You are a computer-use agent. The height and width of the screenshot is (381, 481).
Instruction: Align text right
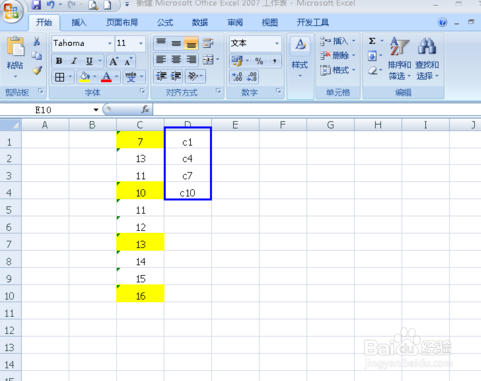click(x=191, y=60)
